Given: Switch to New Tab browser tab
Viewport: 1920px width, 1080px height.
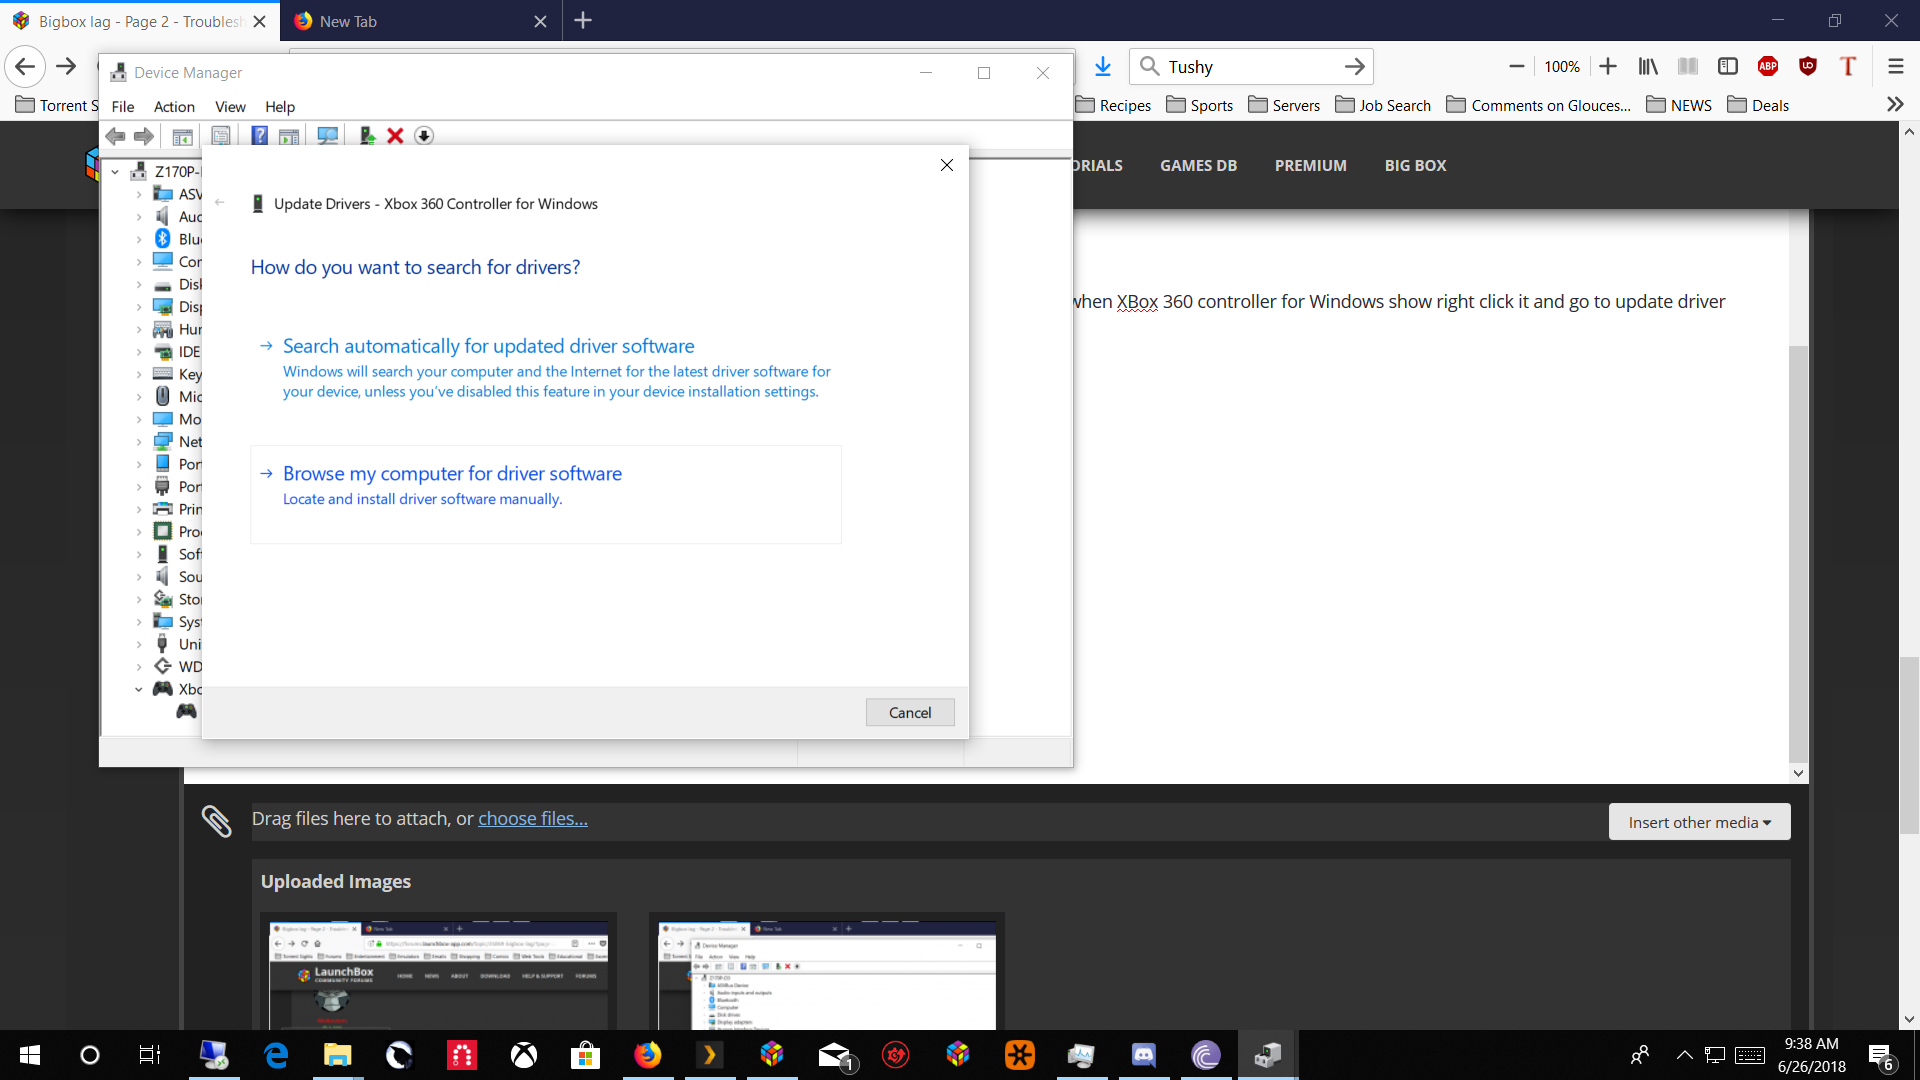Looking at the screenshot, I should tap(420, 21).
